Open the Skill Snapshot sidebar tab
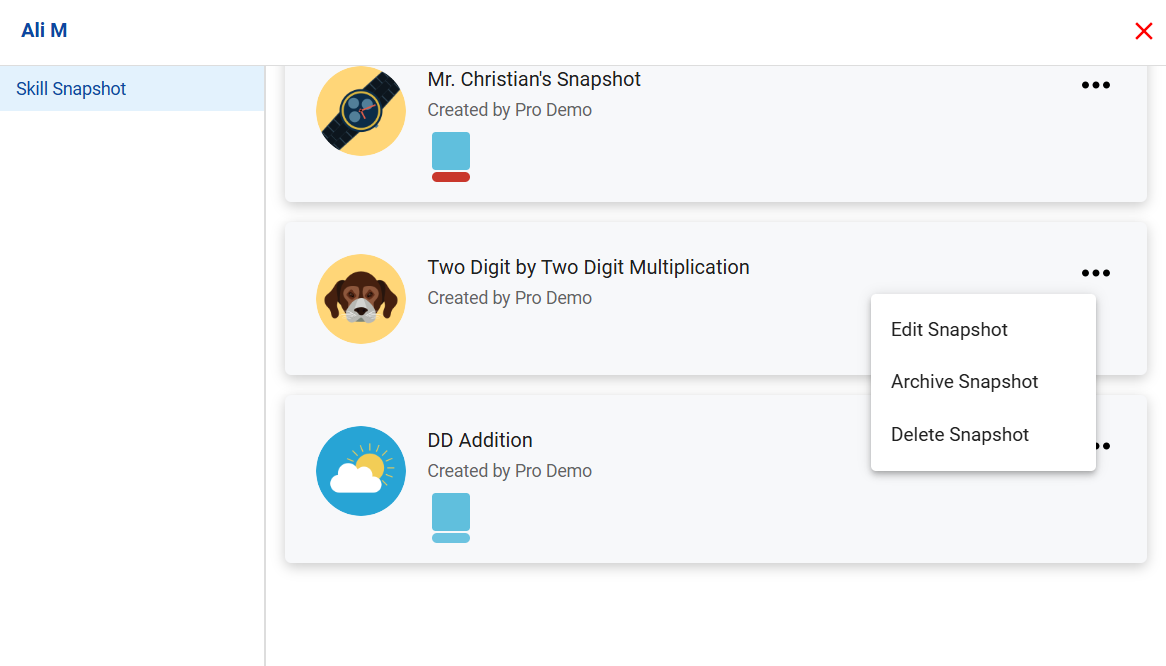Image resolution: width=1166 pixels, height=666 pixels. point(132,88)
